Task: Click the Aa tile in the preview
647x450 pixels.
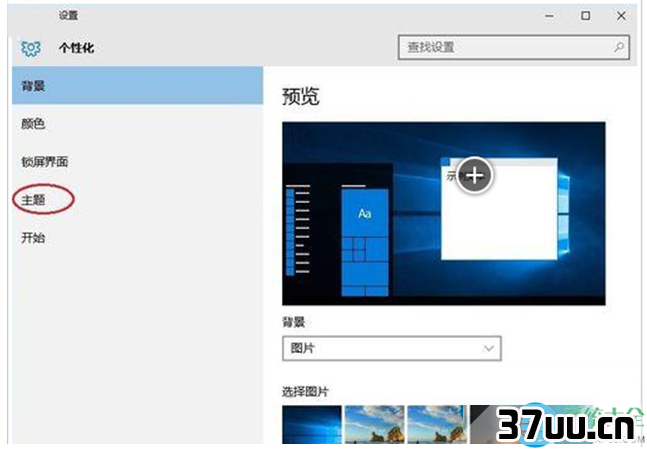Action: 365,213
